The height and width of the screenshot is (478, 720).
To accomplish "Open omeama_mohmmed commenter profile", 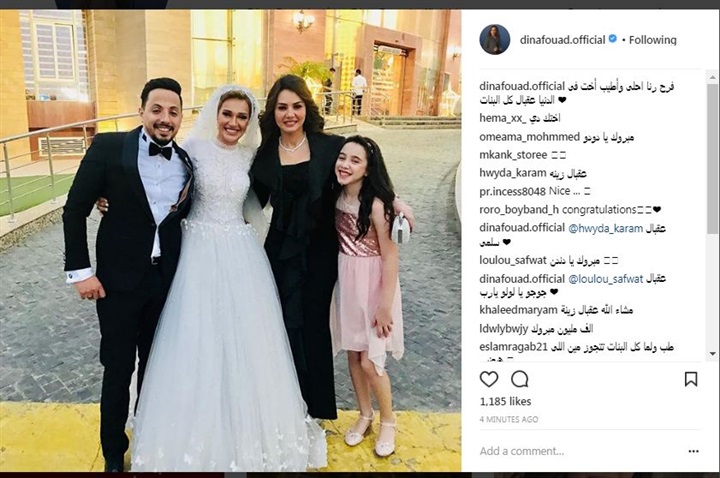I will [x=529, y=137].
